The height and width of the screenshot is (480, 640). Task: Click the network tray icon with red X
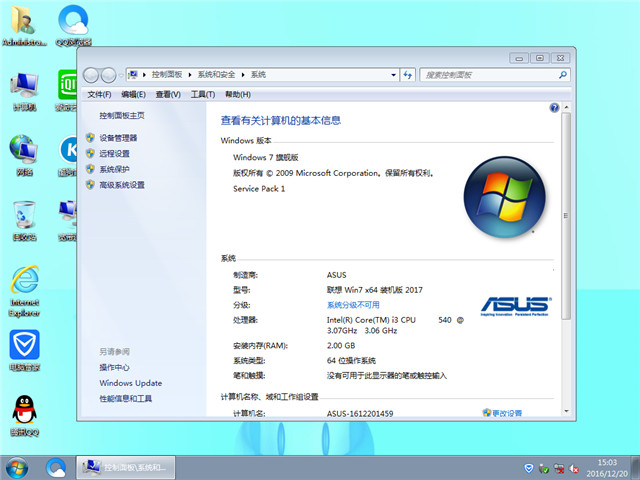[x=559, y=468]
